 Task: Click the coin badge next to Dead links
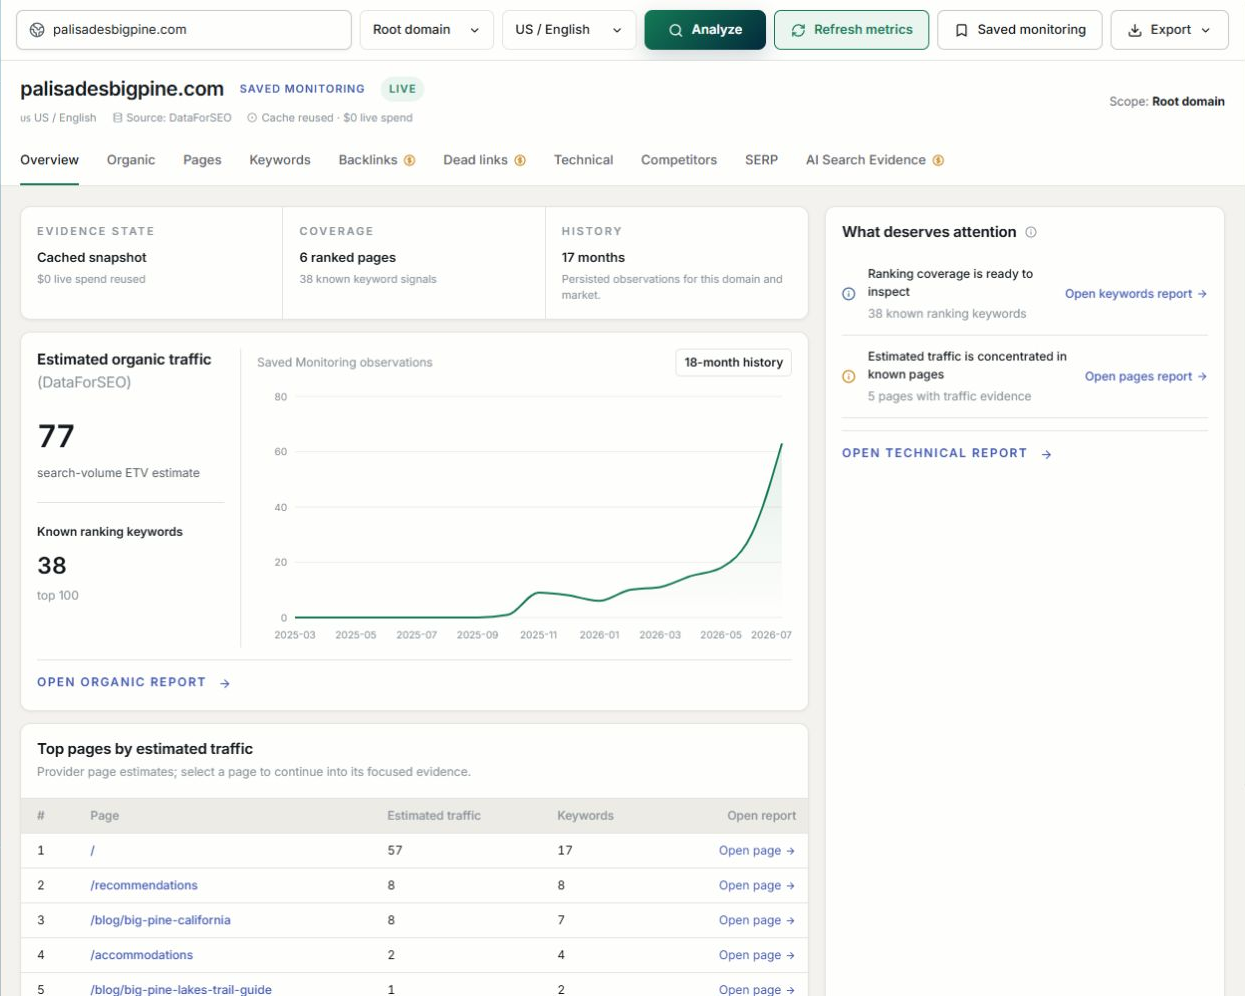(520, 160)
